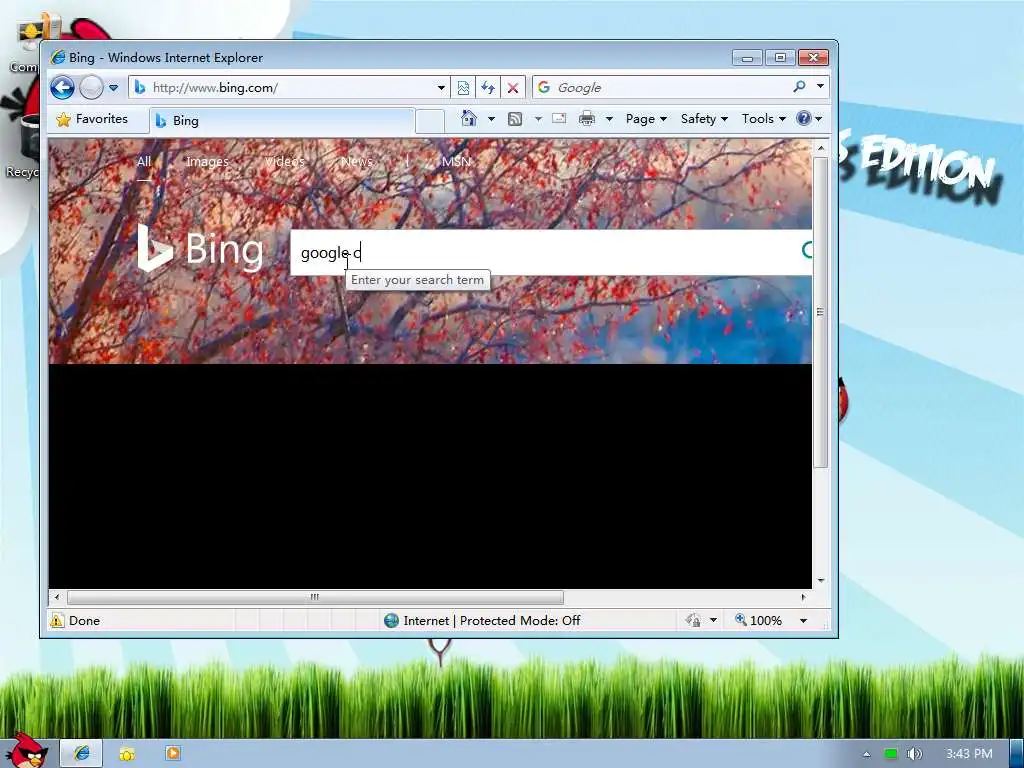Click the warning icon in status bar

tap(57, 620)
